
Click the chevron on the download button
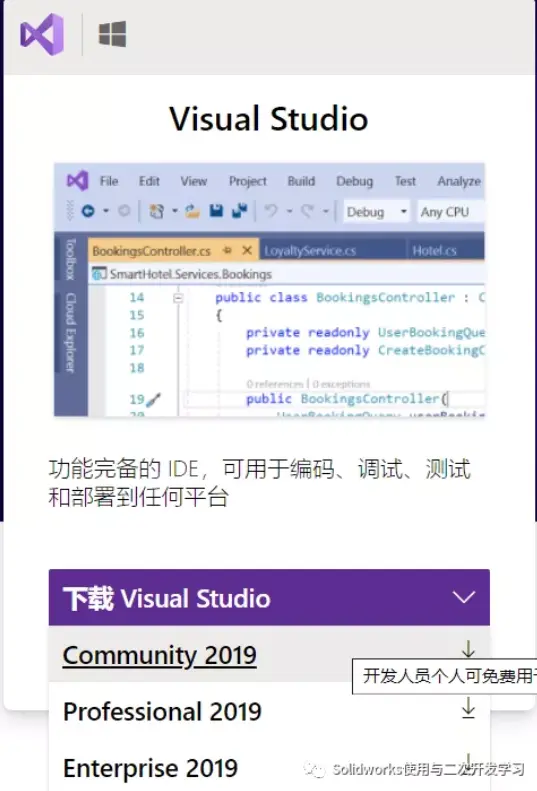click(464, 598)
